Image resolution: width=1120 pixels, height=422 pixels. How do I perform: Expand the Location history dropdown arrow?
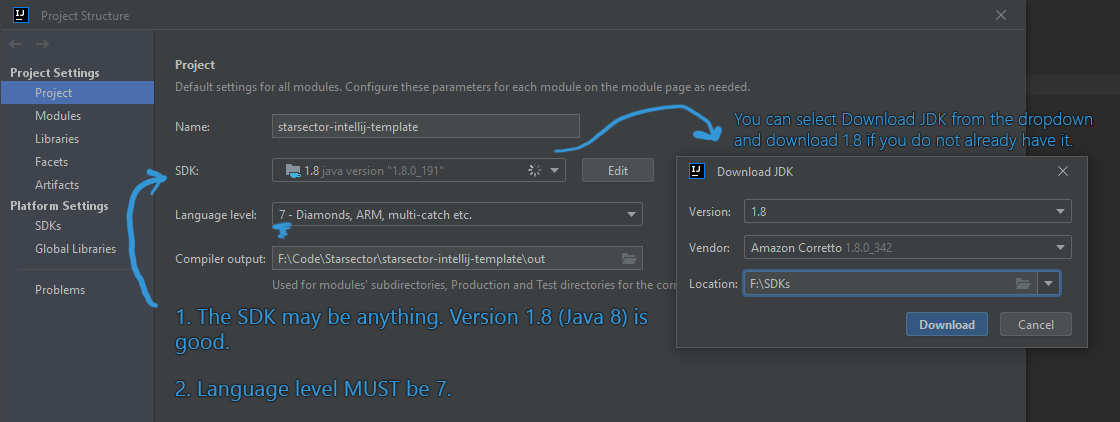click(1049, 284)
